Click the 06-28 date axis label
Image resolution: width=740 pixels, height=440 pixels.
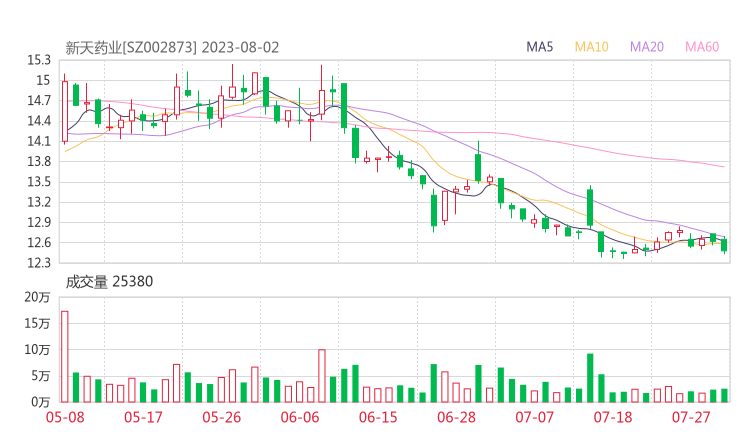[x=456, y=417]
